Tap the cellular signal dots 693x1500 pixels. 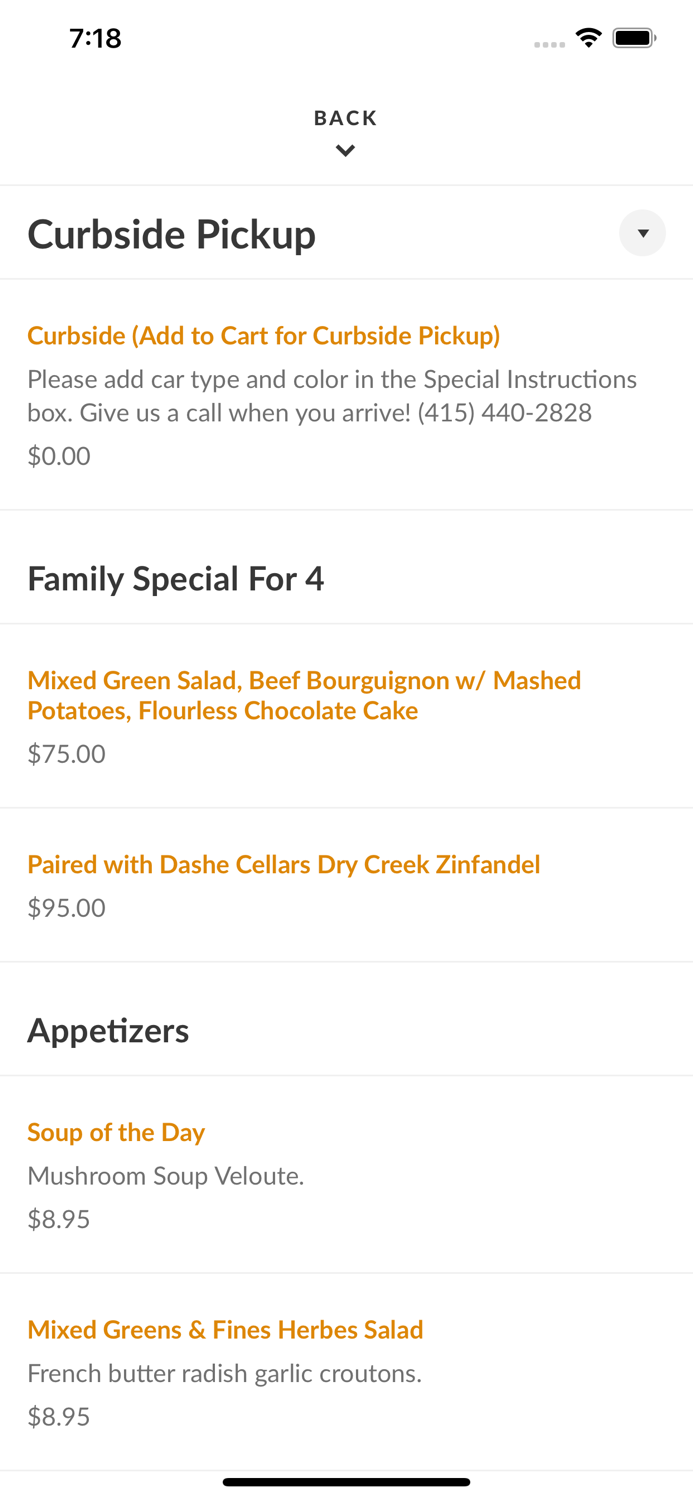tap(549, 44)
